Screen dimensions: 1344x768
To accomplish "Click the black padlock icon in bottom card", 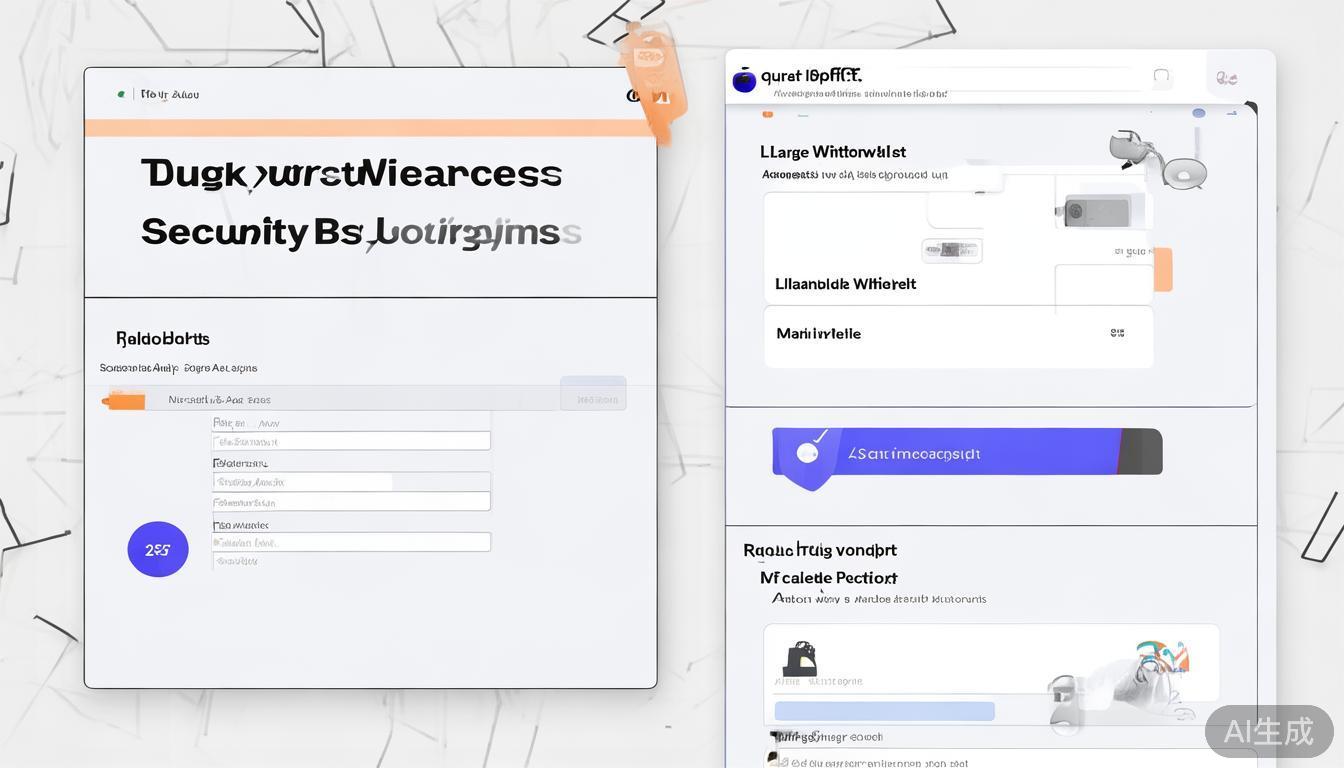I will click(x=800, y=658).
